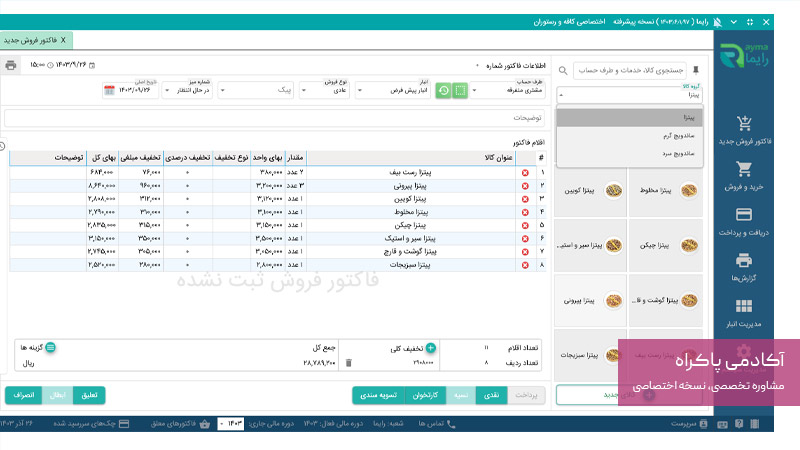Click the fullscreen icon in title bar
Viewport: 800px width, 450px height.
(750, 22)
